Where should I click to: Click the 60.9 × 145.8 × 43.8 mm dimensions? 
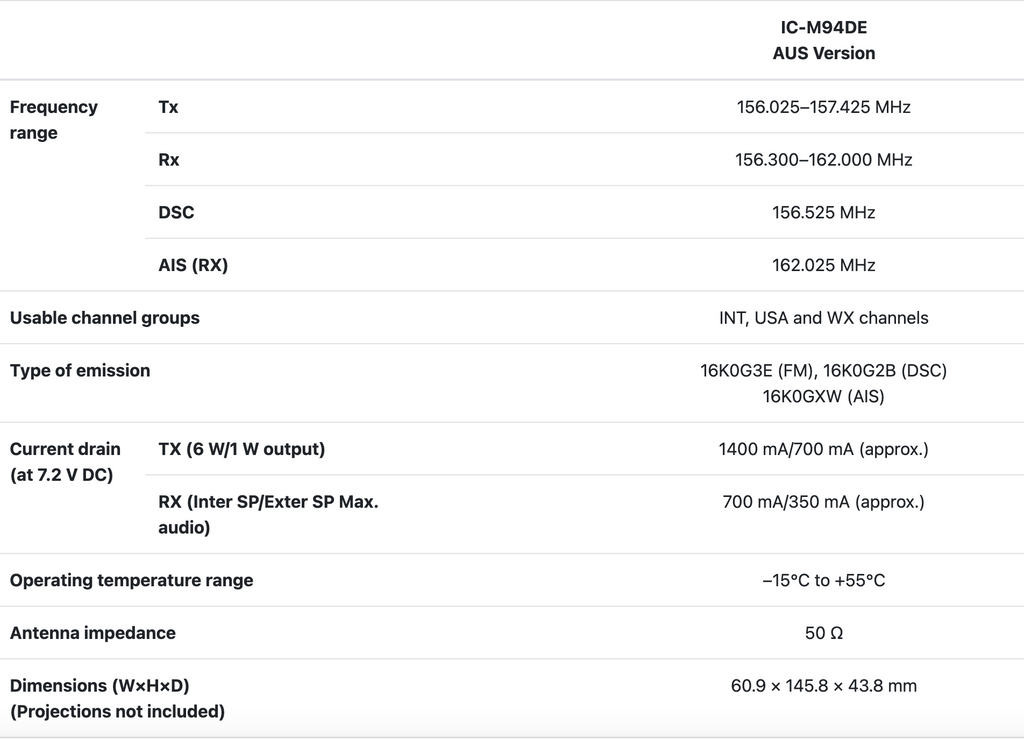pos(823,686)
